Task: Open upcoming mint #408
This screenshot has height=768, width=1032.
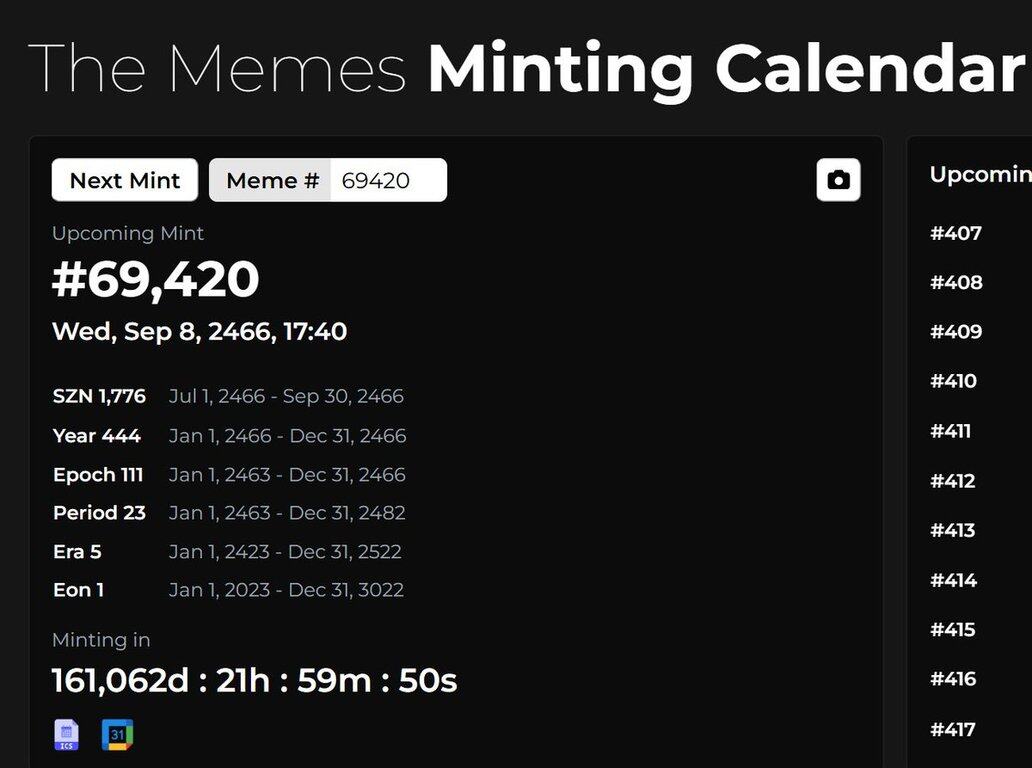Action: 956,282
